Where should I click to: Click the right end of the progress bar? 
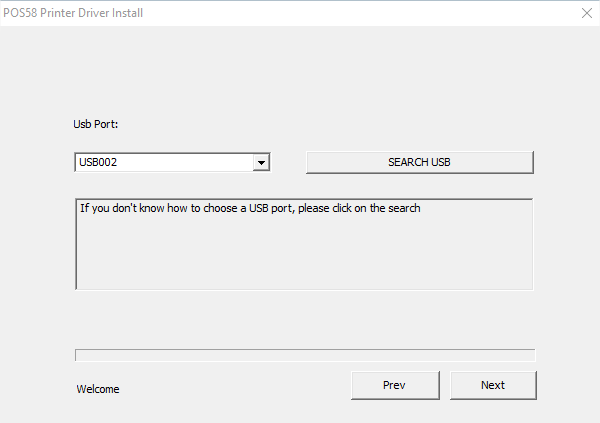click(x=529, y=355)
